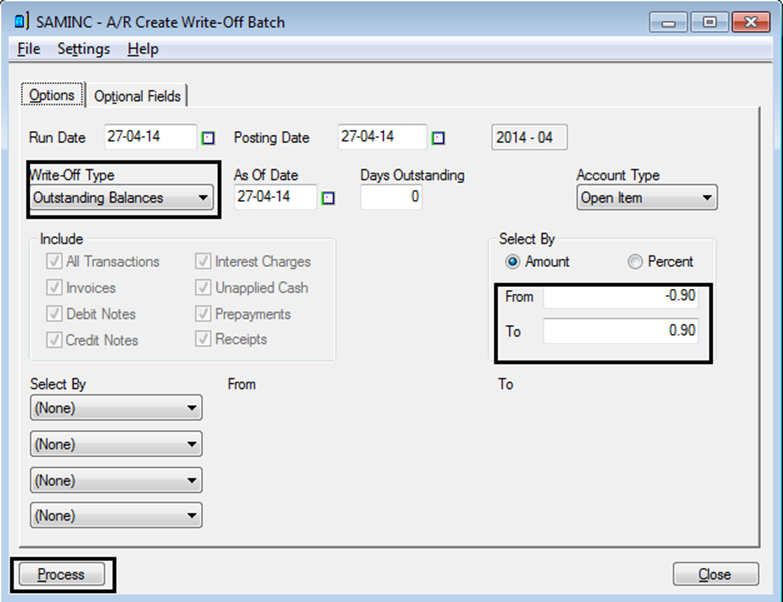Screen dimensions: 783x602
Task: Maximize the A/R Create Write-Off Batch window
Action: [x=710, y=22]
